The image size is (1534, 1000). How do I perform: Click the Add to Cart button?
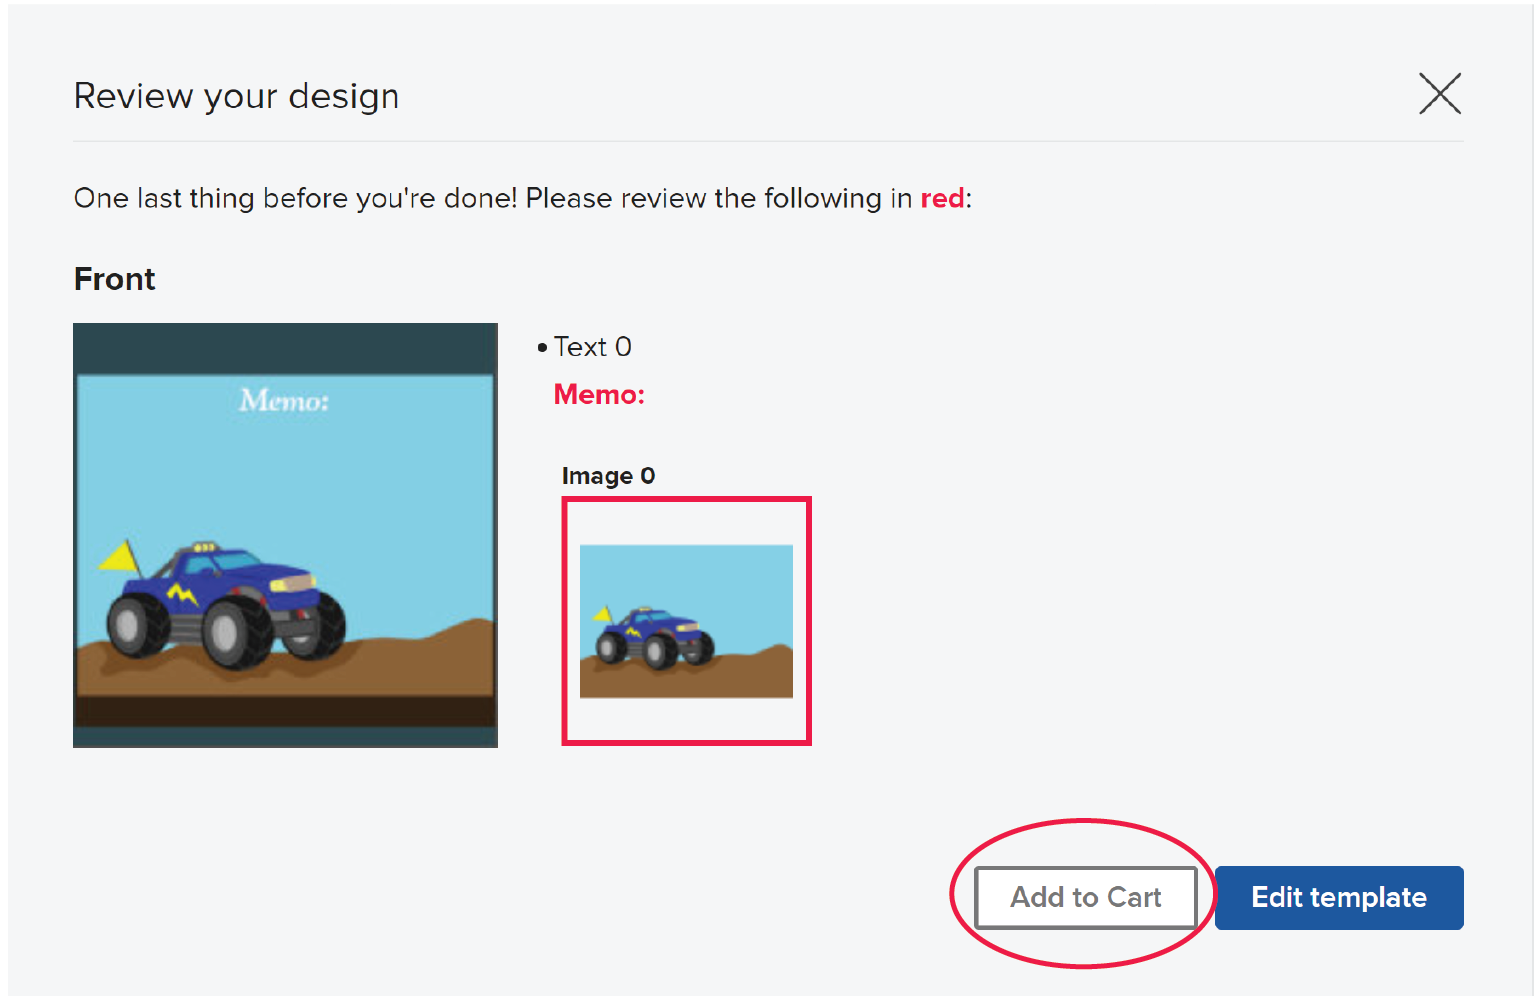click(x=1086, y=897)
